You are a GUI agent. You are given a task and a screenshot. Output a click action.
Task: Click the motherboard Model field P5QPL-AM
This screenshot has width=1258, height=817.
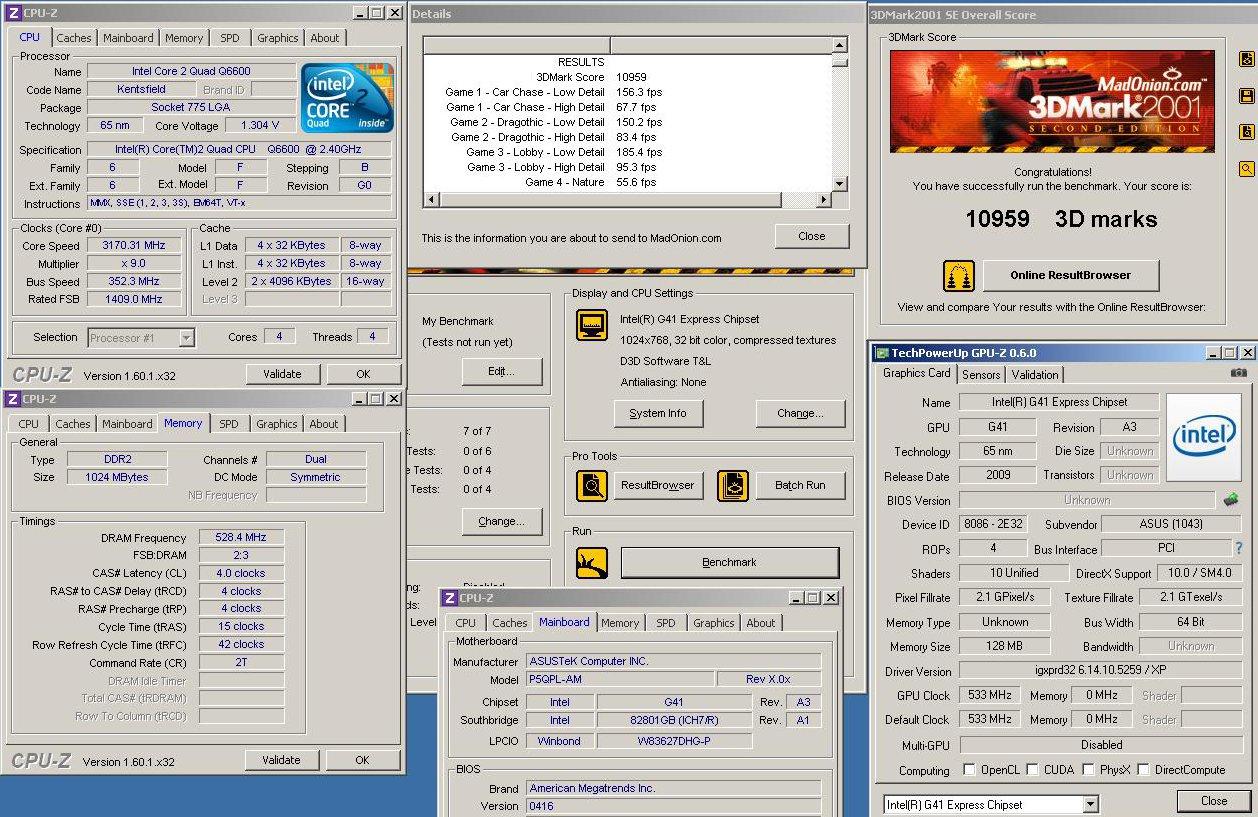click(620, 680)
